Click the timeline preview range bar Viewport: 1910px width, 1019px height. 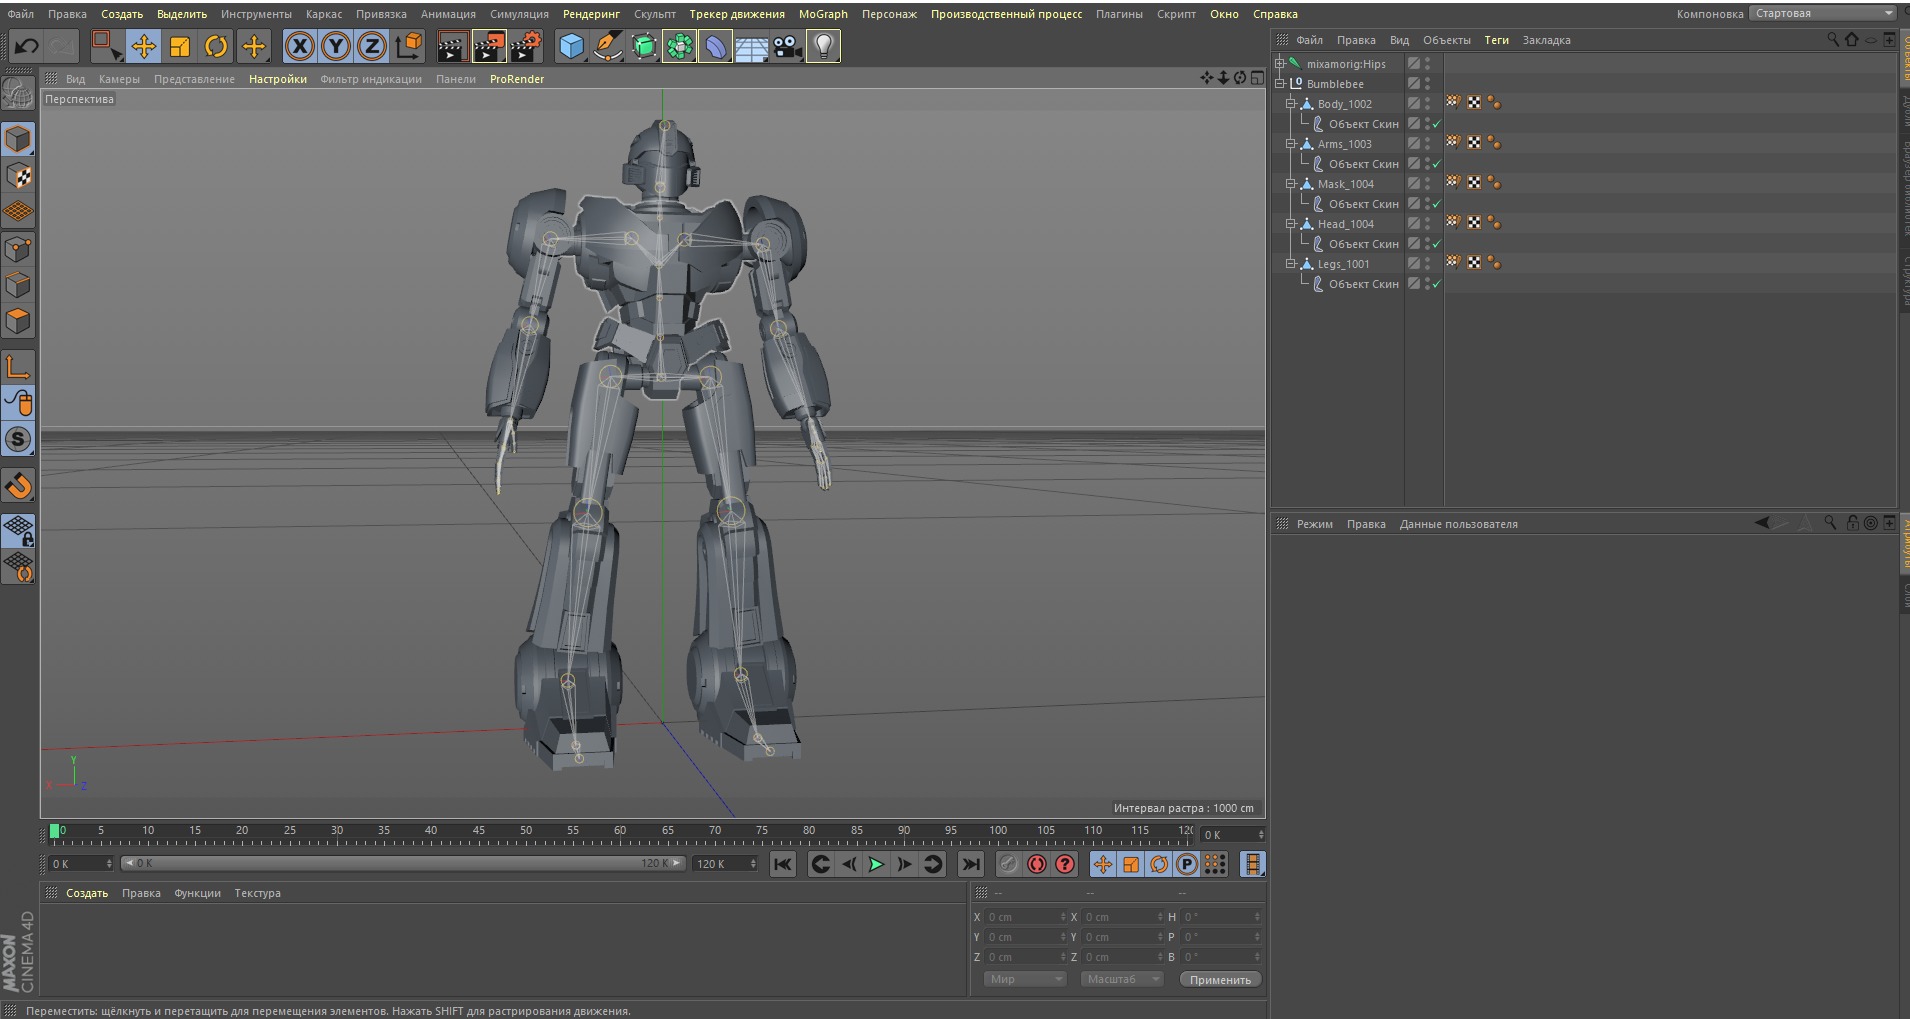[403, 864]
